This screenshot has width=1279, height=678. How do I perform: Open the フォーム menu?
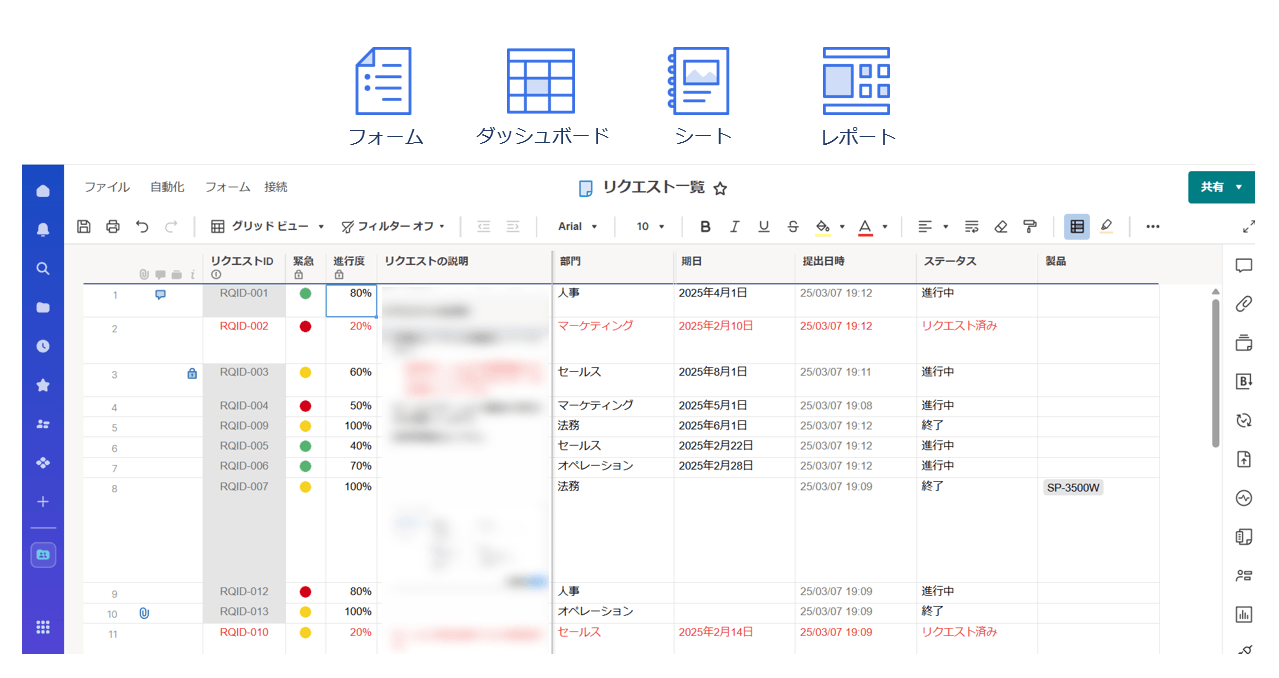227,187
